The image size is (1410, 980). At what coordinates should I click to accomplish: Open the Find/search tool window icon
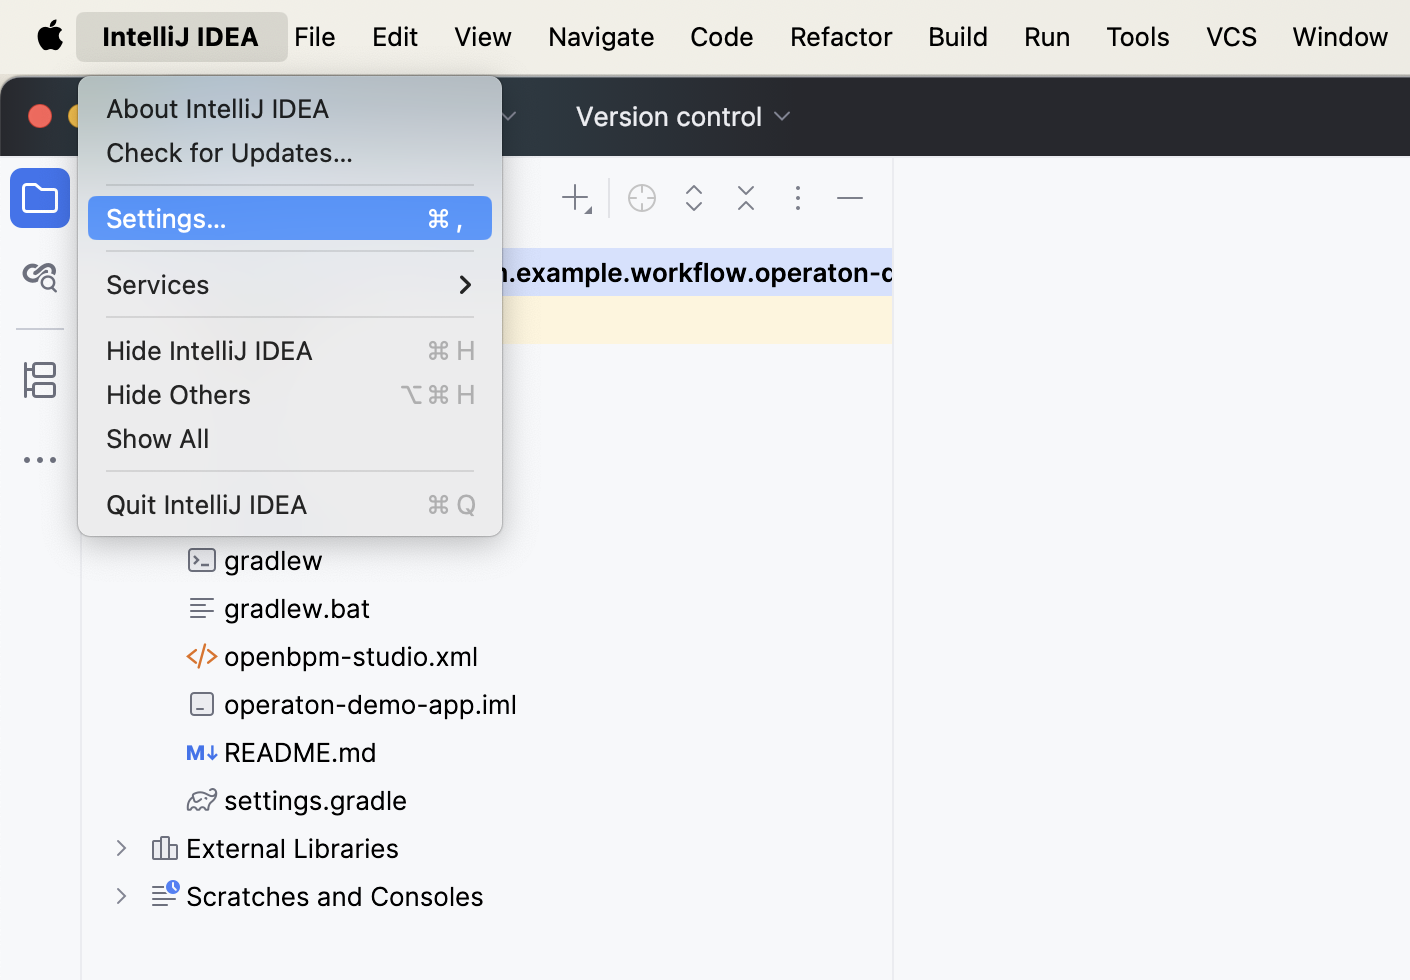coord(40,277)
